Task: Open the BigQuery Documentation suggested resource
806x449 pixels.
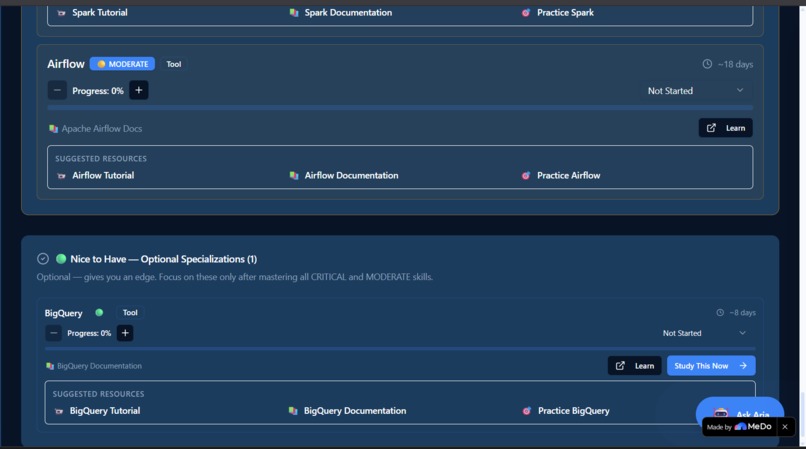Action: click(x=355, y=411)
